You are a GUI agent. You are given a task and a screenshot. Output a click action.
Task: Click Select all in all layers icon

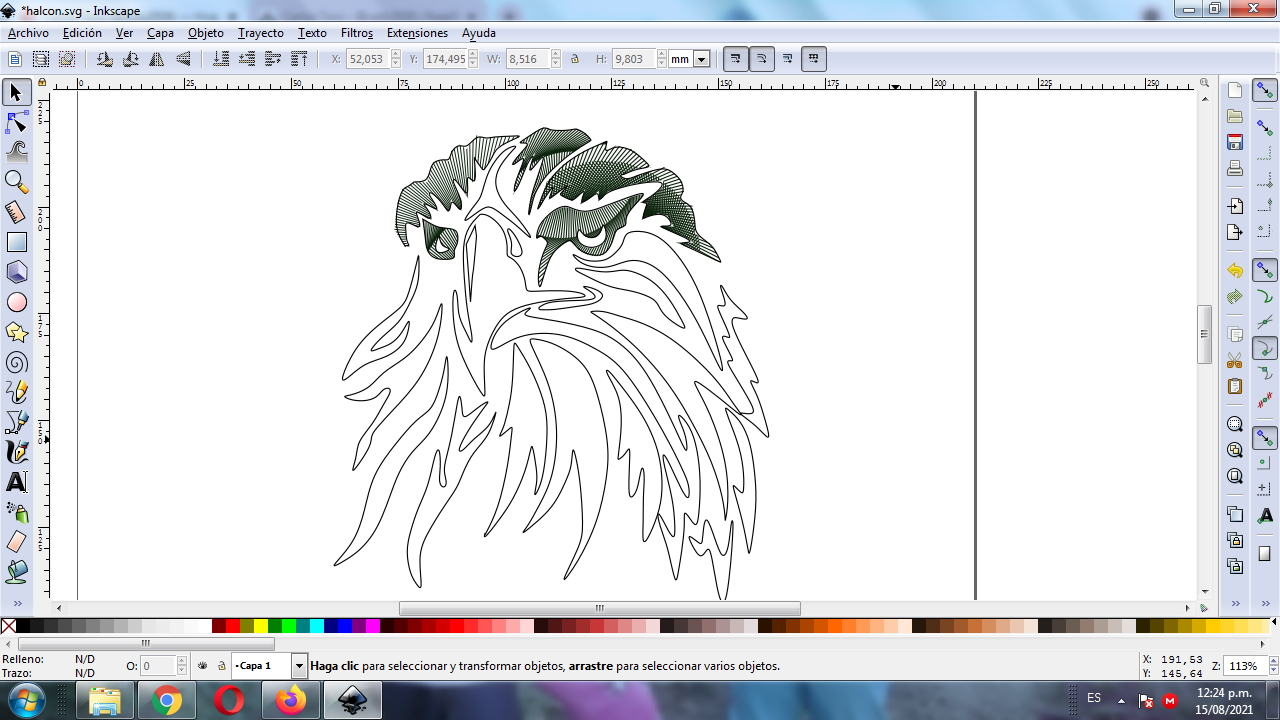click(x=41, y=59)
